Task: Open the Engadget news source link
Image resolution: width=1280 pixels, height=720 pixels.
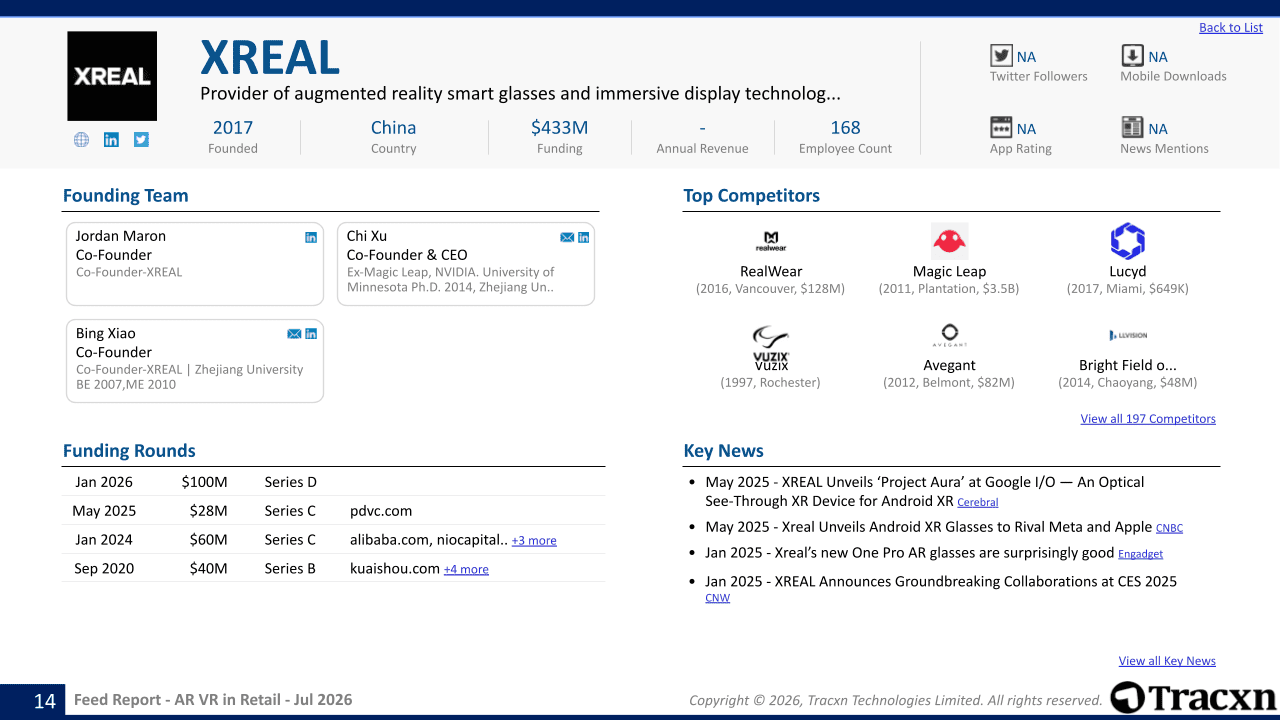Action: point(1140,554)
